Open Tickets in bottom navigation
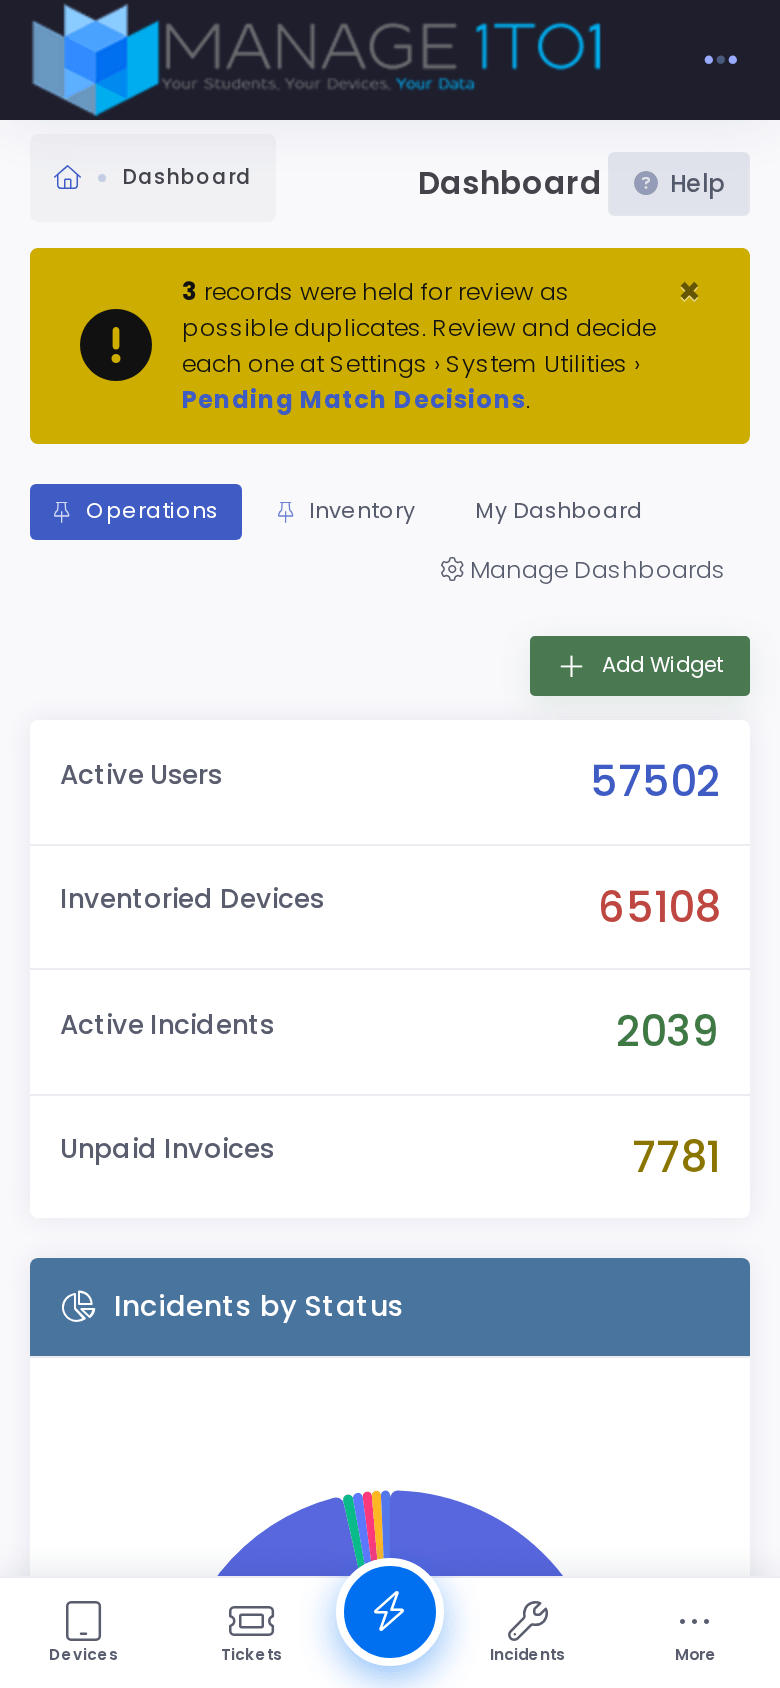 pyautogui.click(x=251, y=1632)
